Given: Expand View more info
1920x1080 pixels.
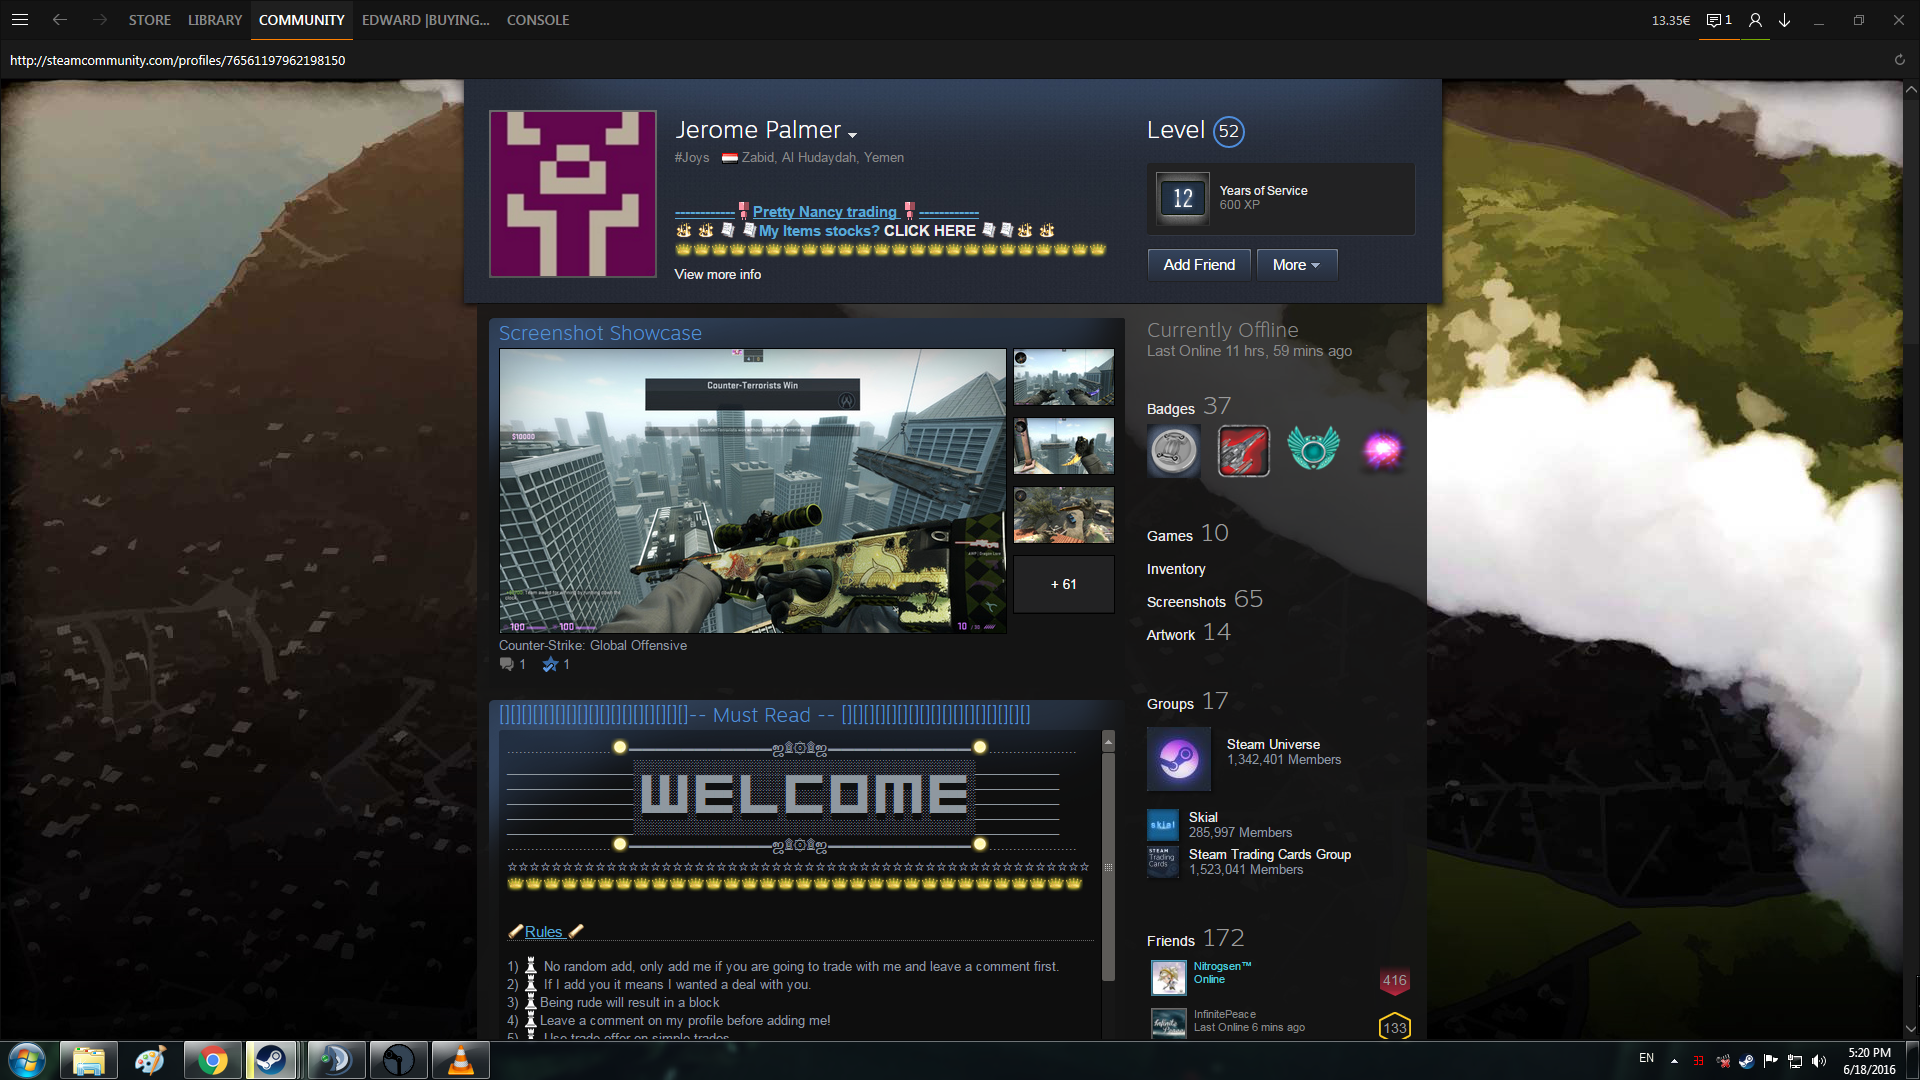Looking at the screenshot, I should coord(717,274).
